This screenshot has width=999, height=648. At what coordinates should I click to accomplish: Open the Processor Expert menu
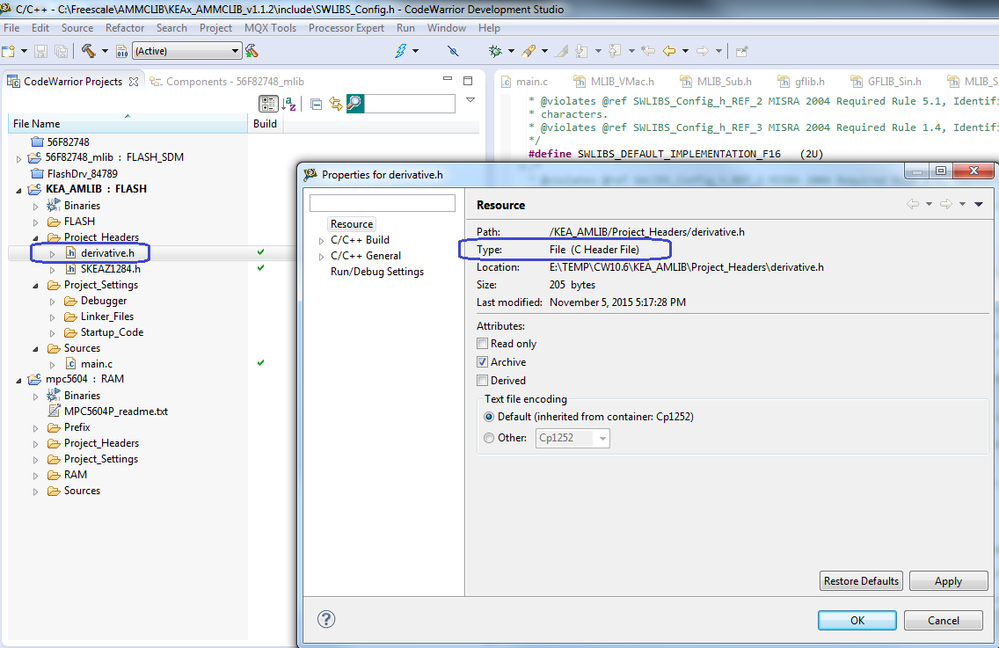point(346,28)
